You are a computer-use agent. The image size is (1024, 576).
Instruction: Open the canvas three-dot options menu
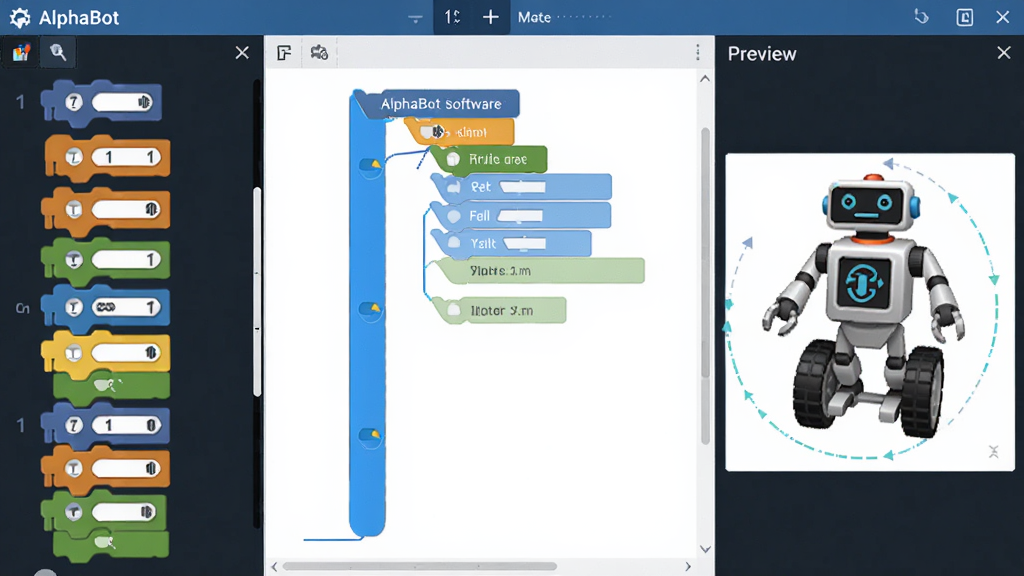pos(697,53)
